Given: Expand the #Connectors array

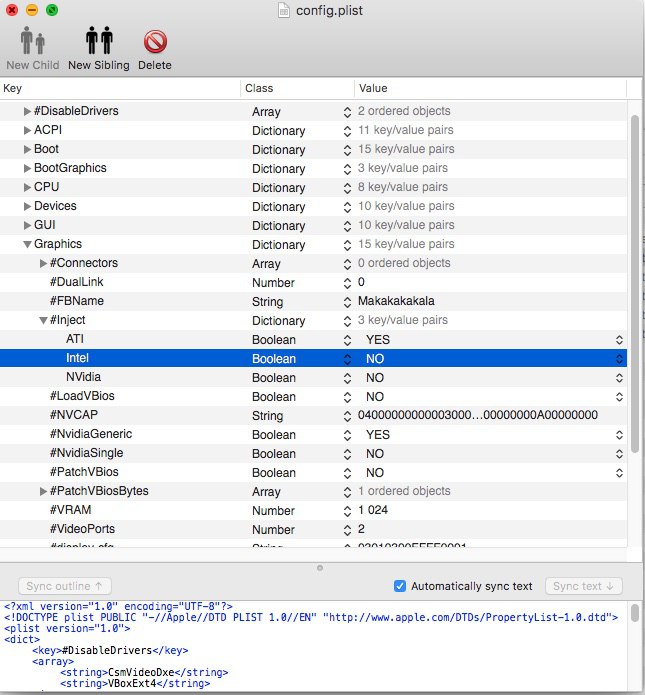Looking at the screenshot, I should click(x=43, y=263).
